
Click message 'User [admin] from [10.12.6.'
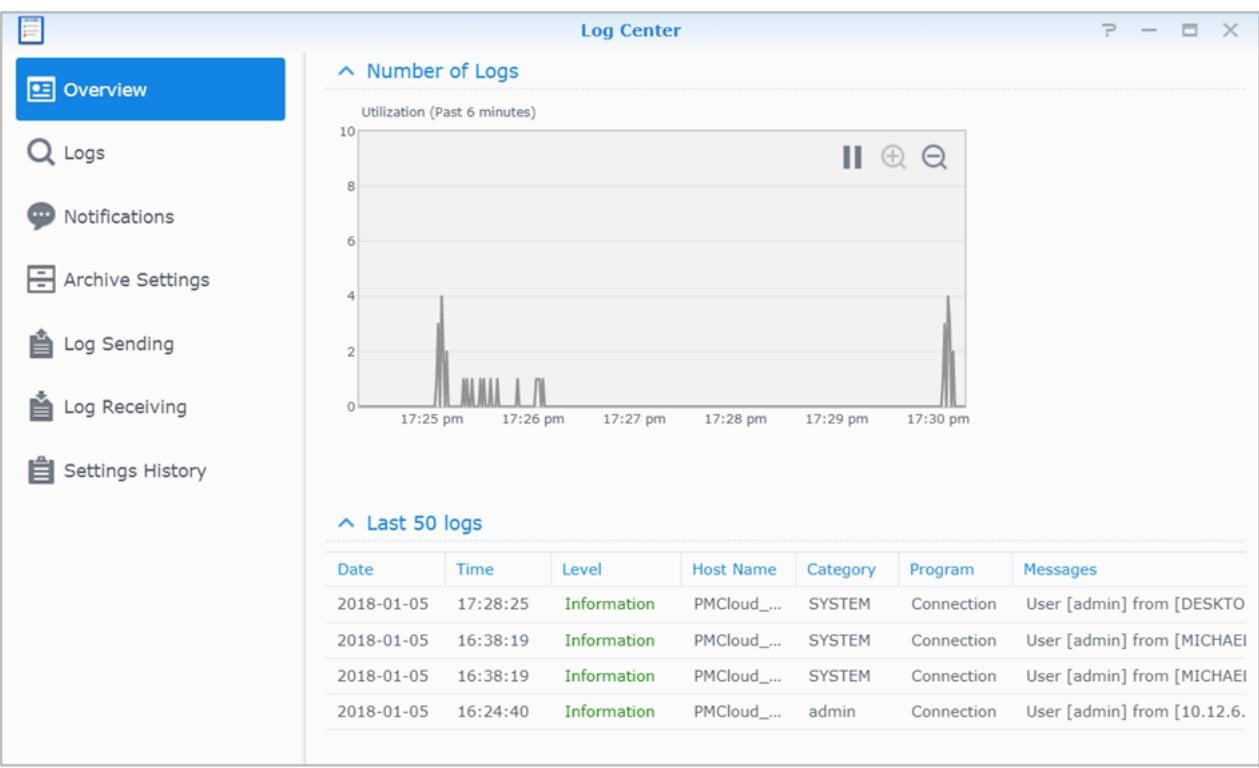[1135, 712]
